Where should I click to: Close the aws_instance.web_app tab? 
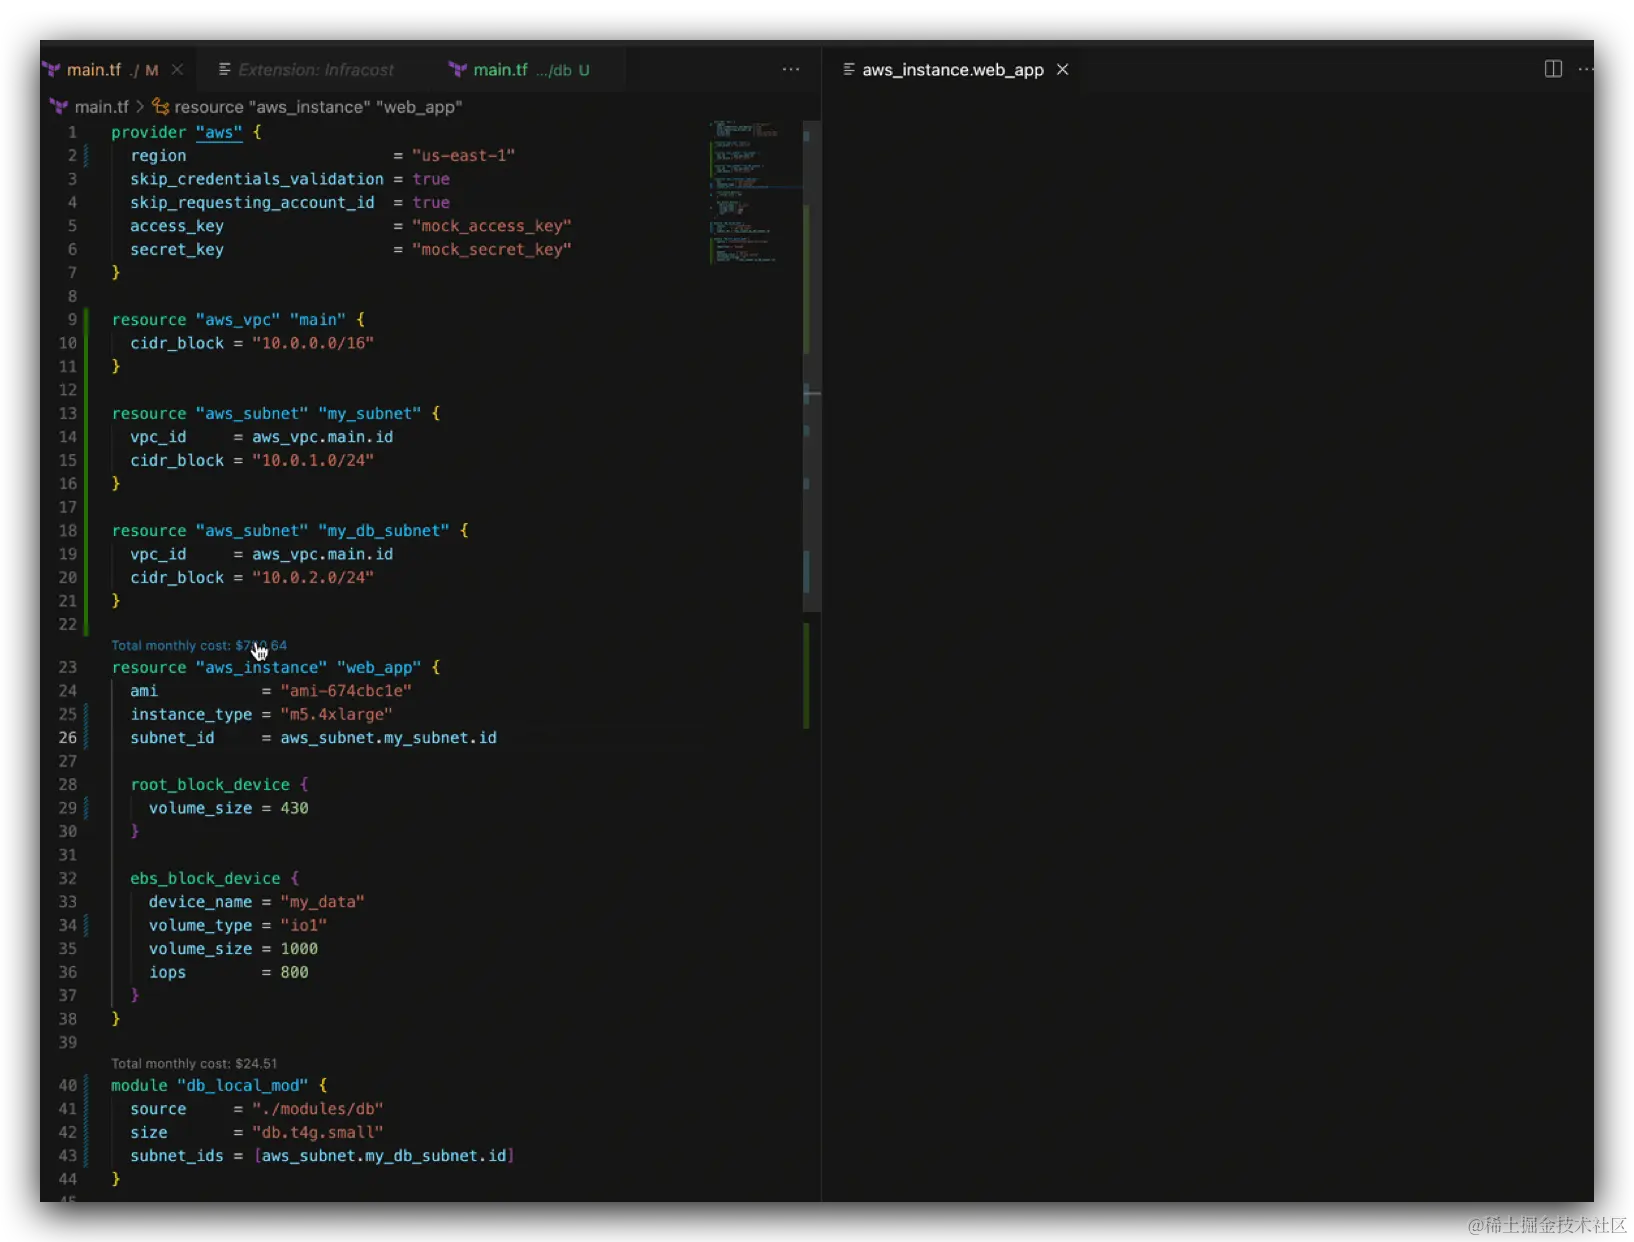1063,70
